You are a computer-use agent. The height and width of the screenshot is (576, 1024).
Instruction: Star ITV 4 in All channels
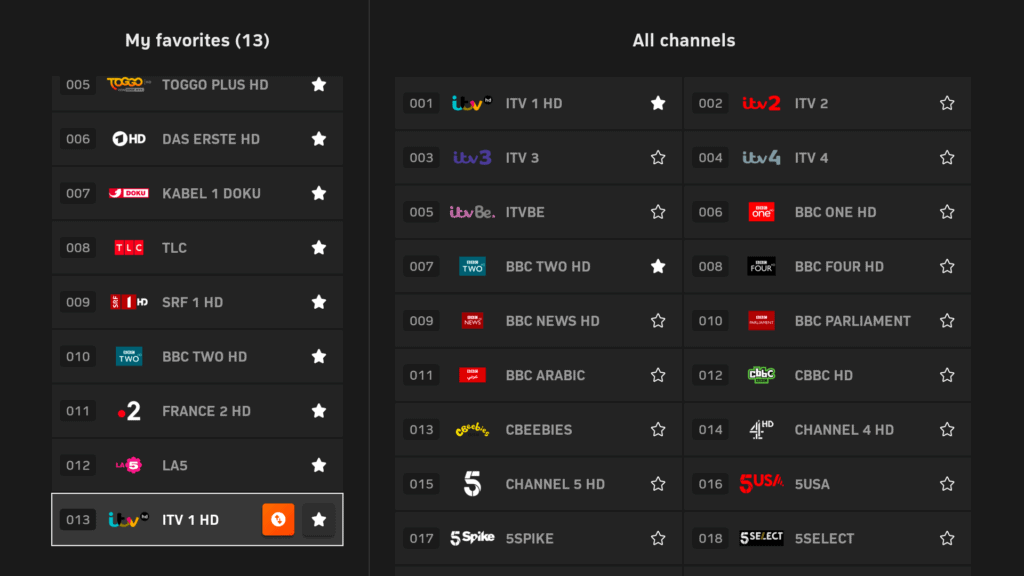pyautogui.click(x=947, y=157)
